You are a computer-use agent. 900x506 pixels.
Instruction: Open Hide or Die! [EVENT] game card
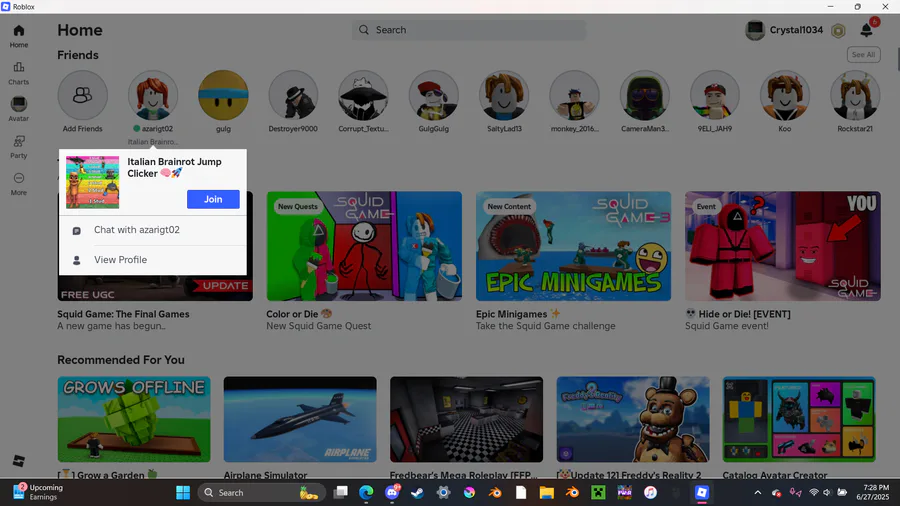coord(783,246)
